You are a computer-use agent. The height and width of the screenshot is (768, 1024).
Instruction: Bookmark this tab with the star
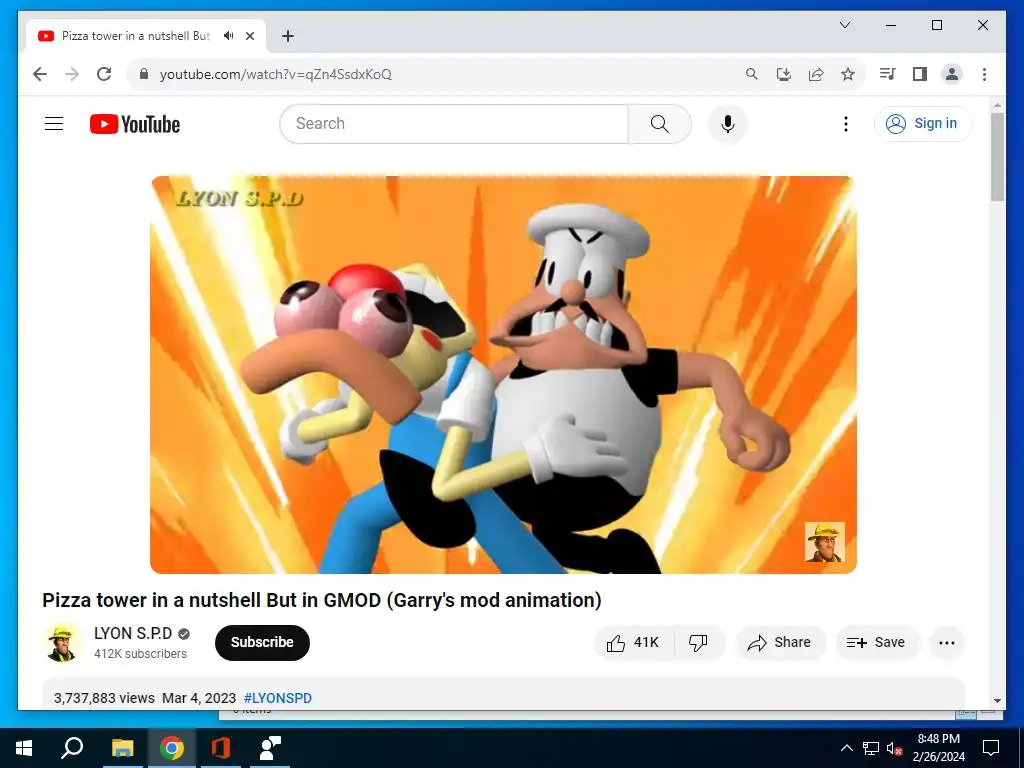click(x=848, y=74)
